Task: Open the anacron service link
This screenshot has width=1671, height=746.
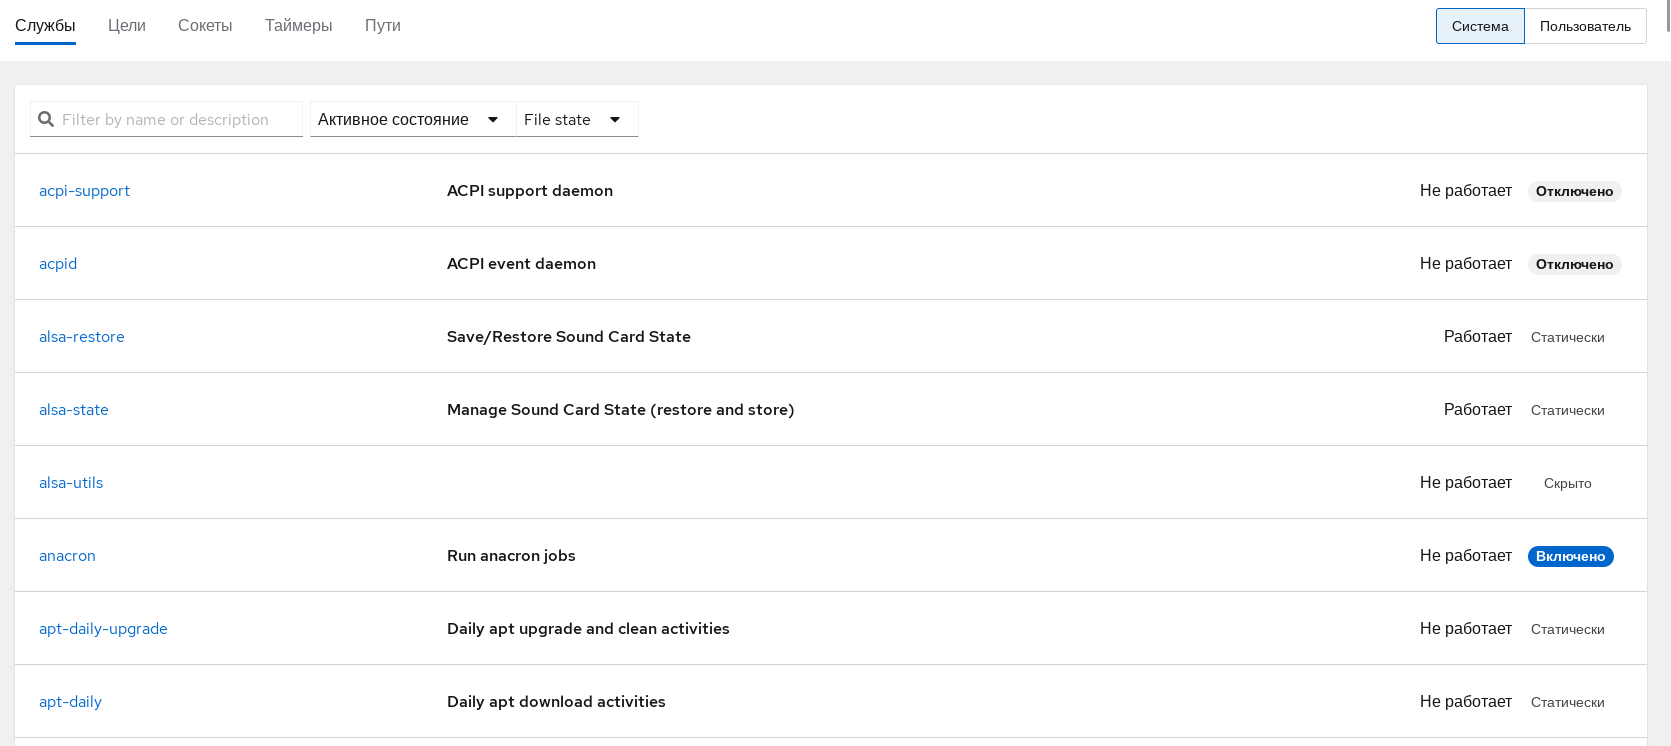Action: [67, 556]
